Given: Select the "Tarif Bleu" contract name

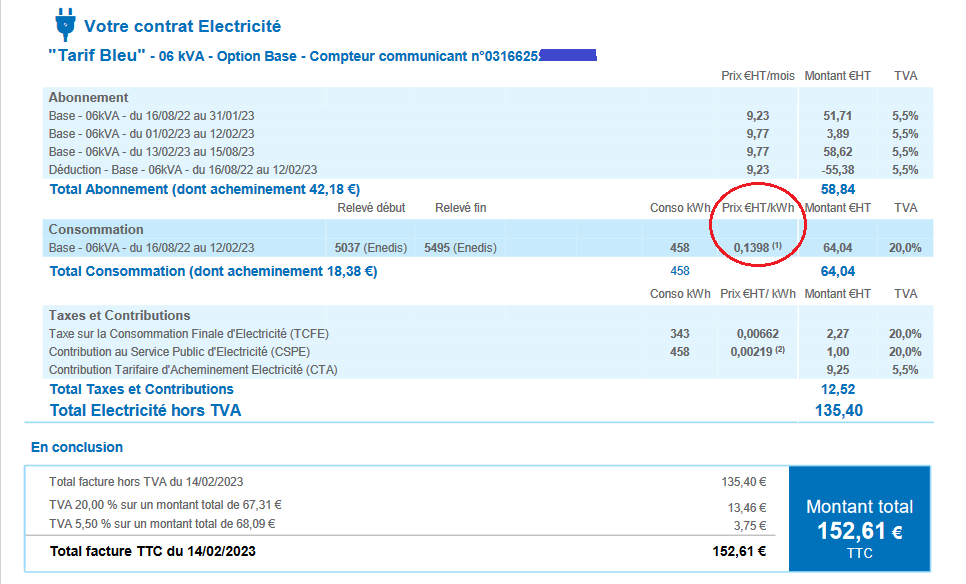Looking at the screenshot, I should click(95, 55).
